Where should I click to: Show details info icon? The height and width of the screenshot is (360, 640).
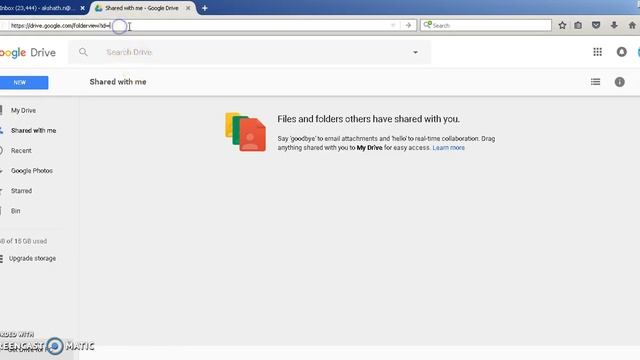pyautogui.click(x=620, y=82)
